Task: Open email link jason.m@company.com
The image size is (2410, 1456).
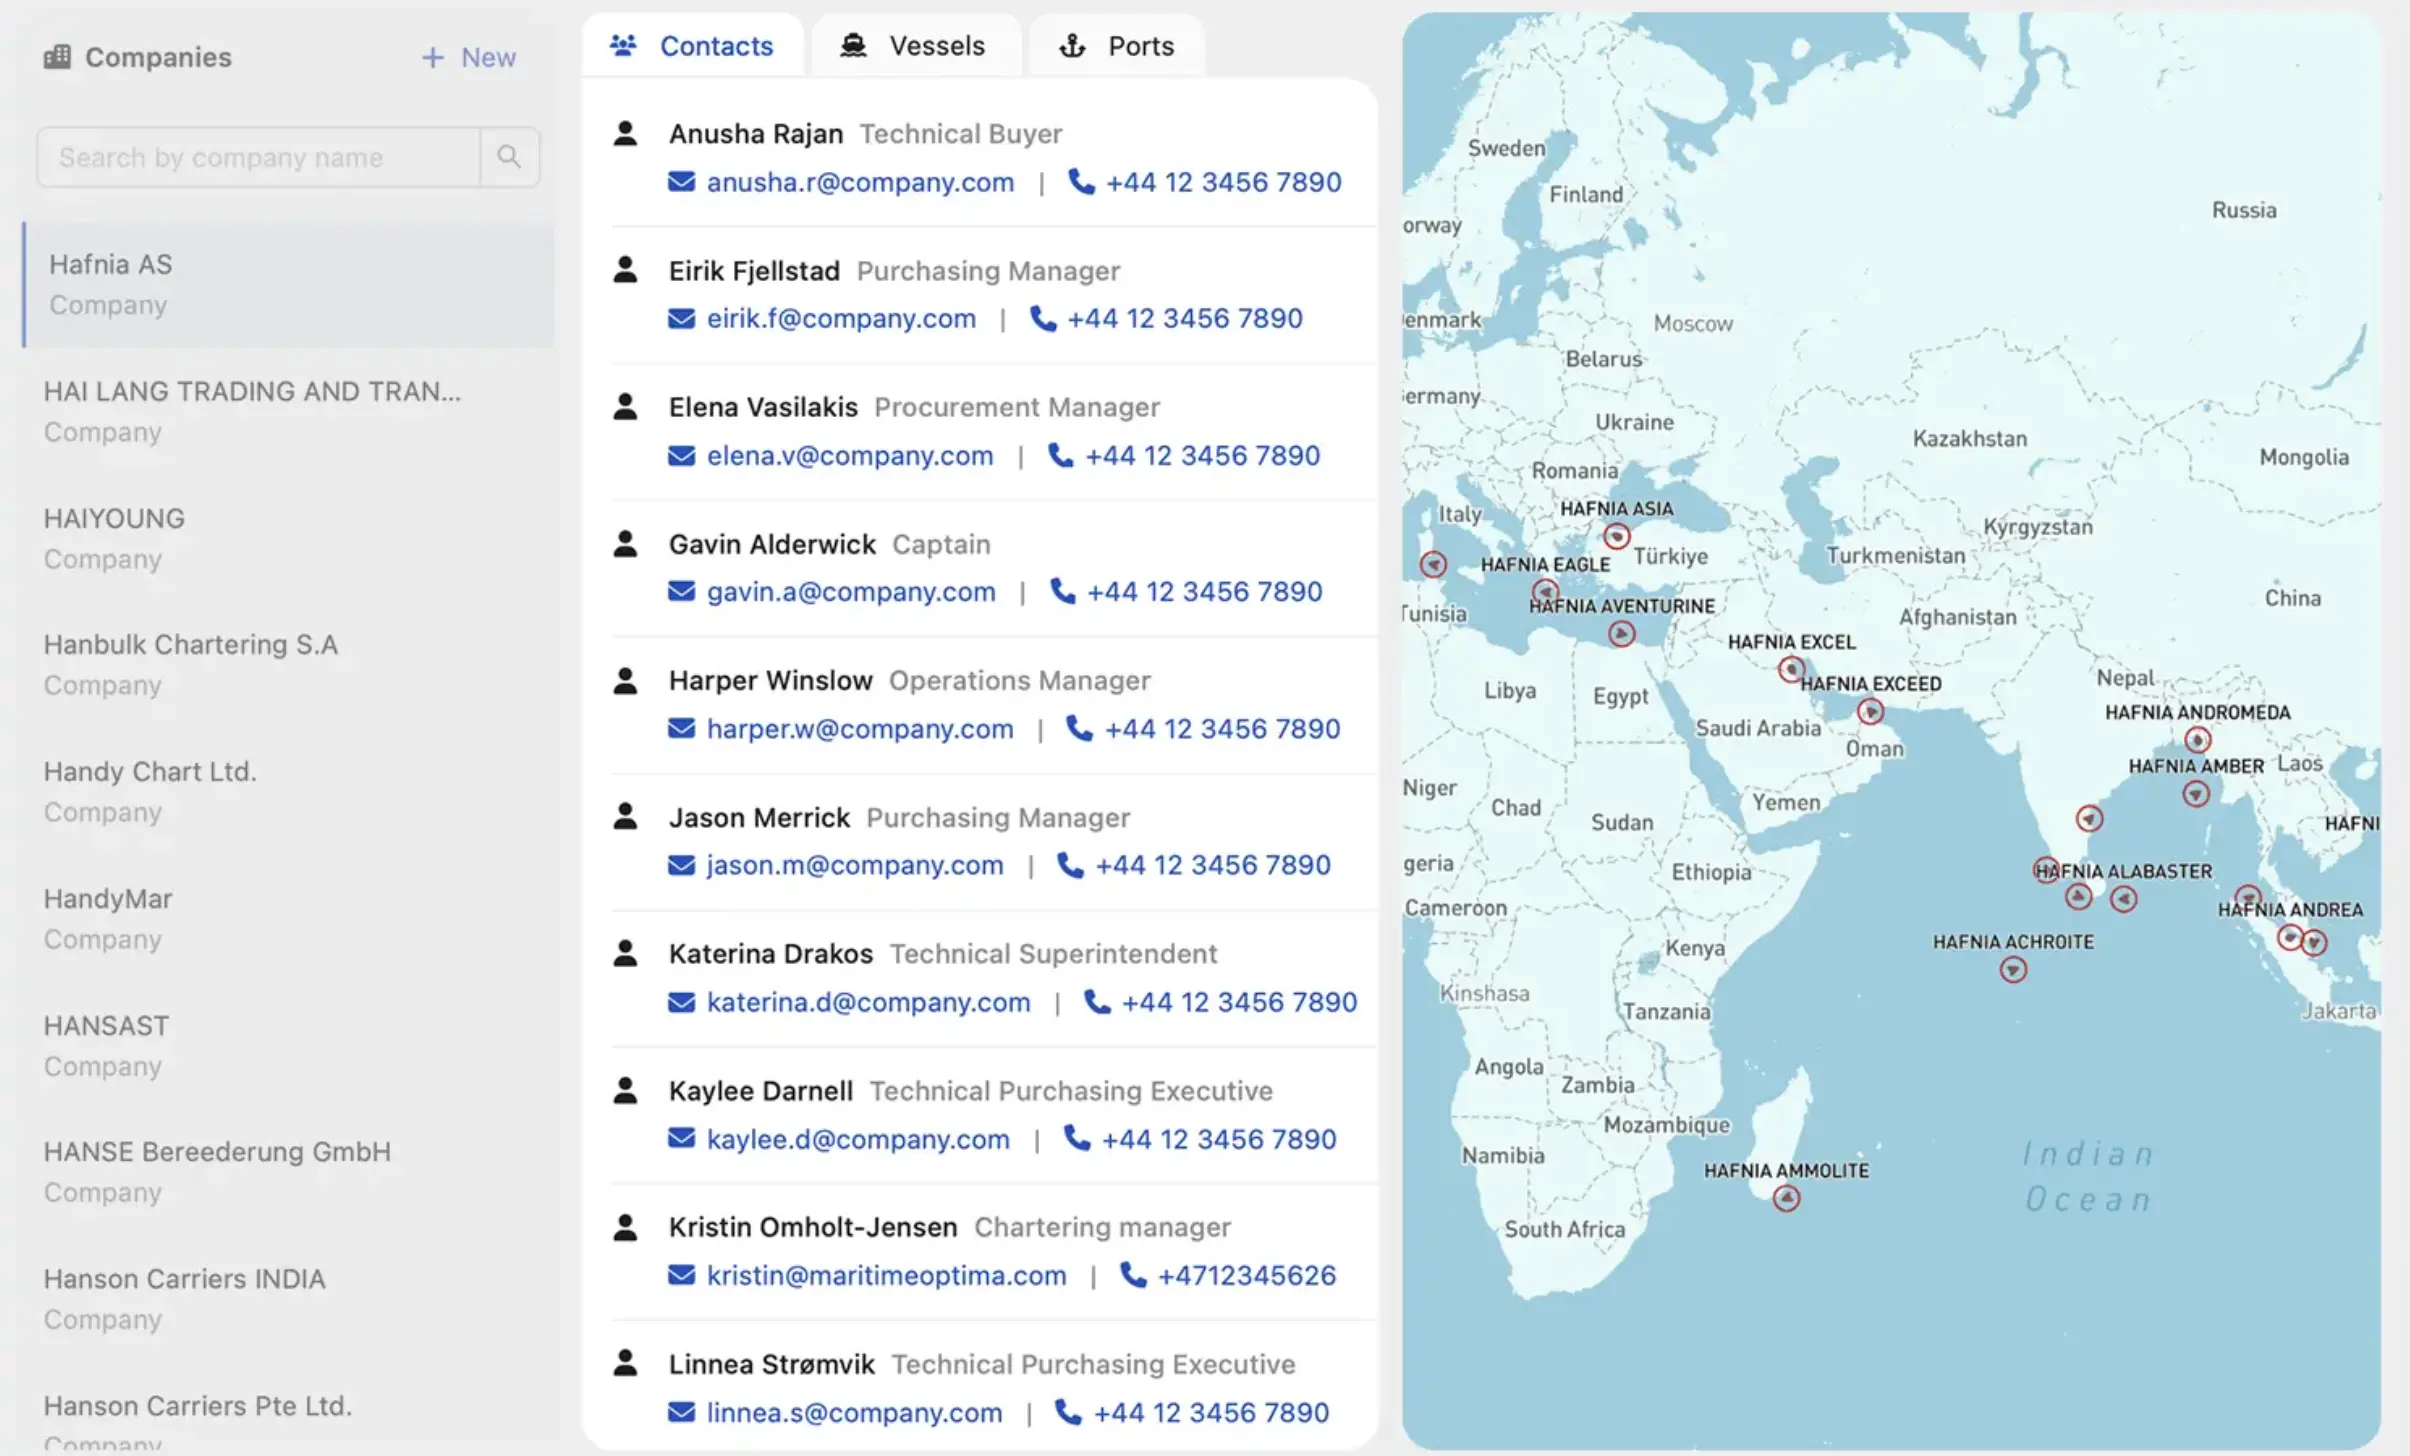Action: 855,865
